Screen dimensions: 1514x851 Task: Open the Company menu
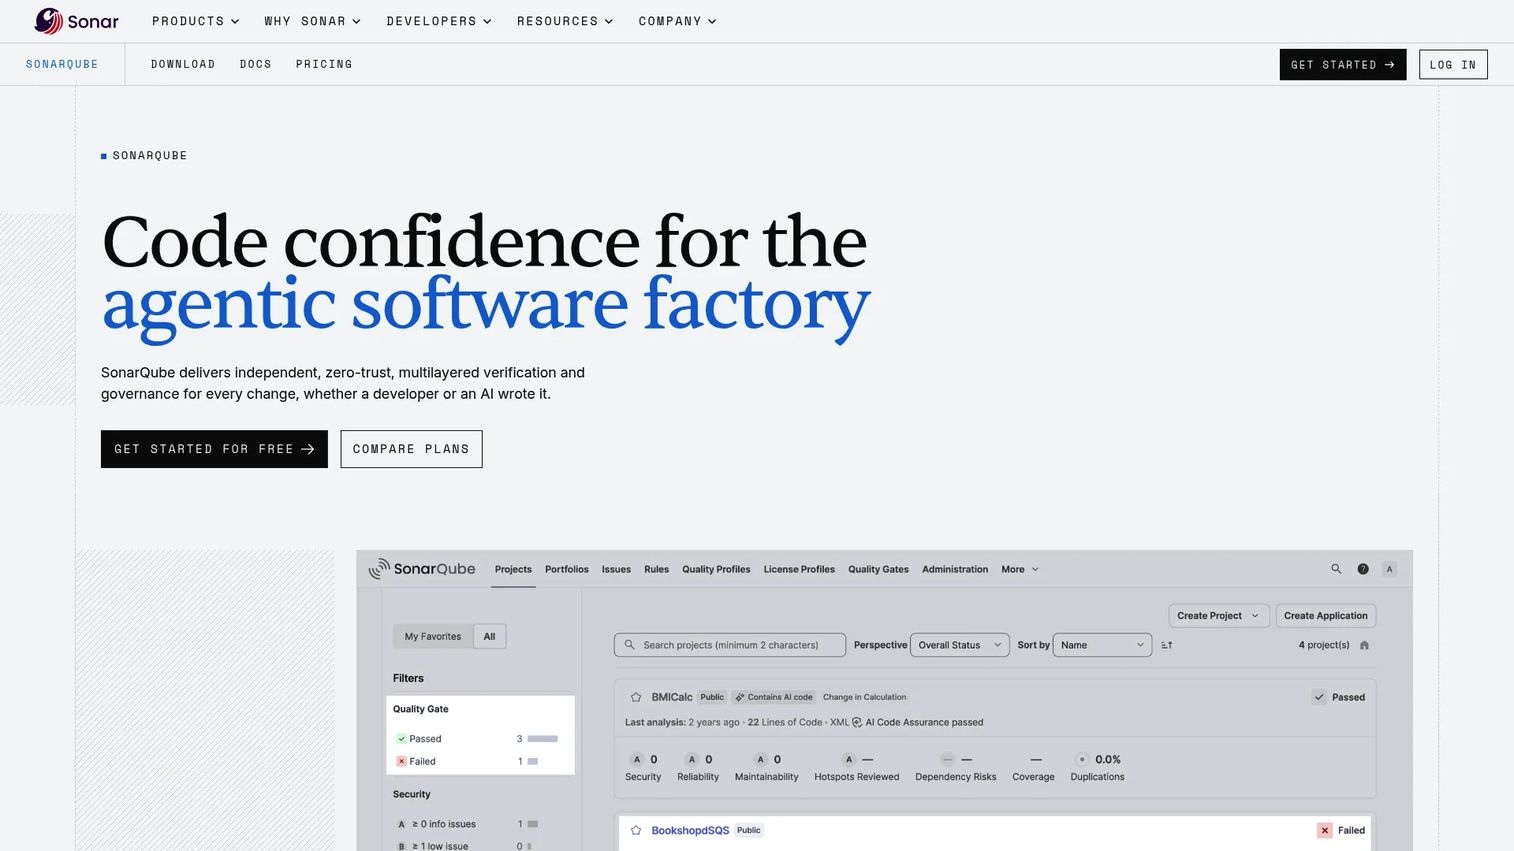click(x=677, y=21)
